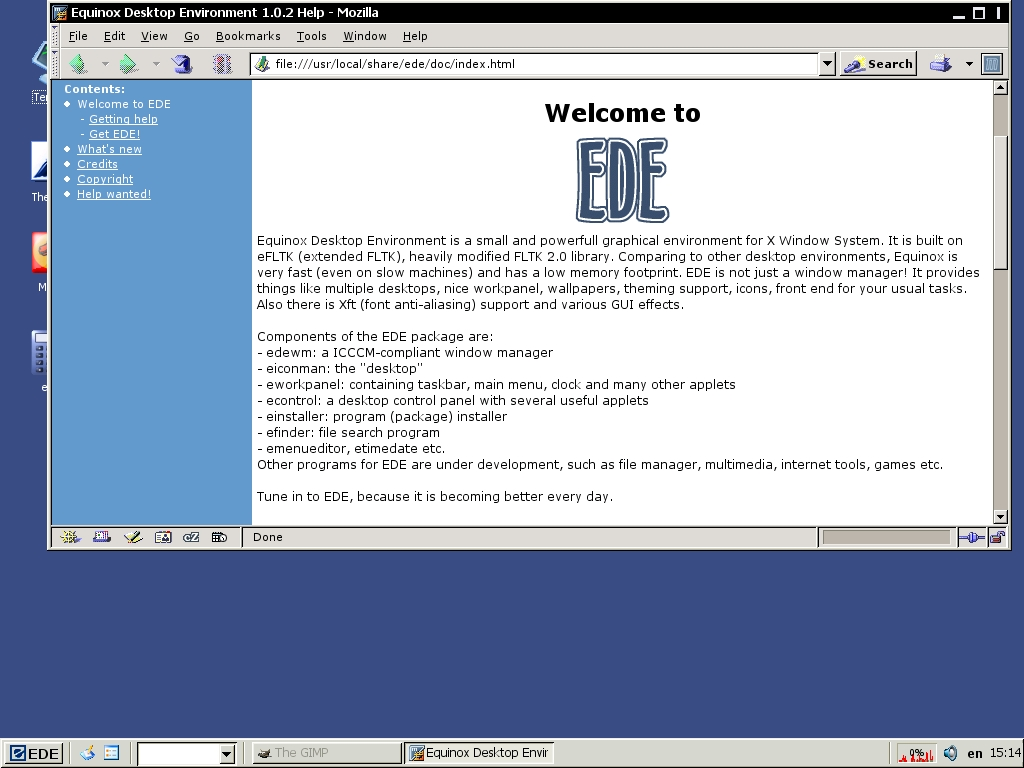The height and width of the screenshot is (768, 1024).
Task: Open the Help wanted! link
Action: [x=114, y=194]
